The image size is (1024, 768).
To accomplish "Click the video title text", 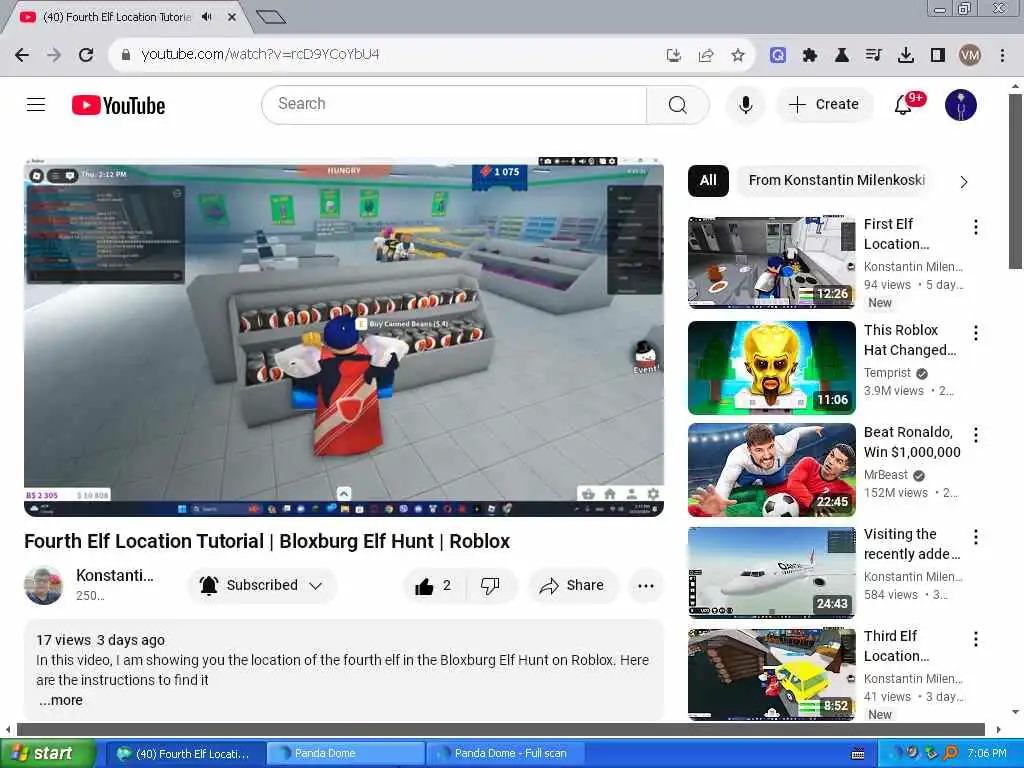I will coord(267,541).
